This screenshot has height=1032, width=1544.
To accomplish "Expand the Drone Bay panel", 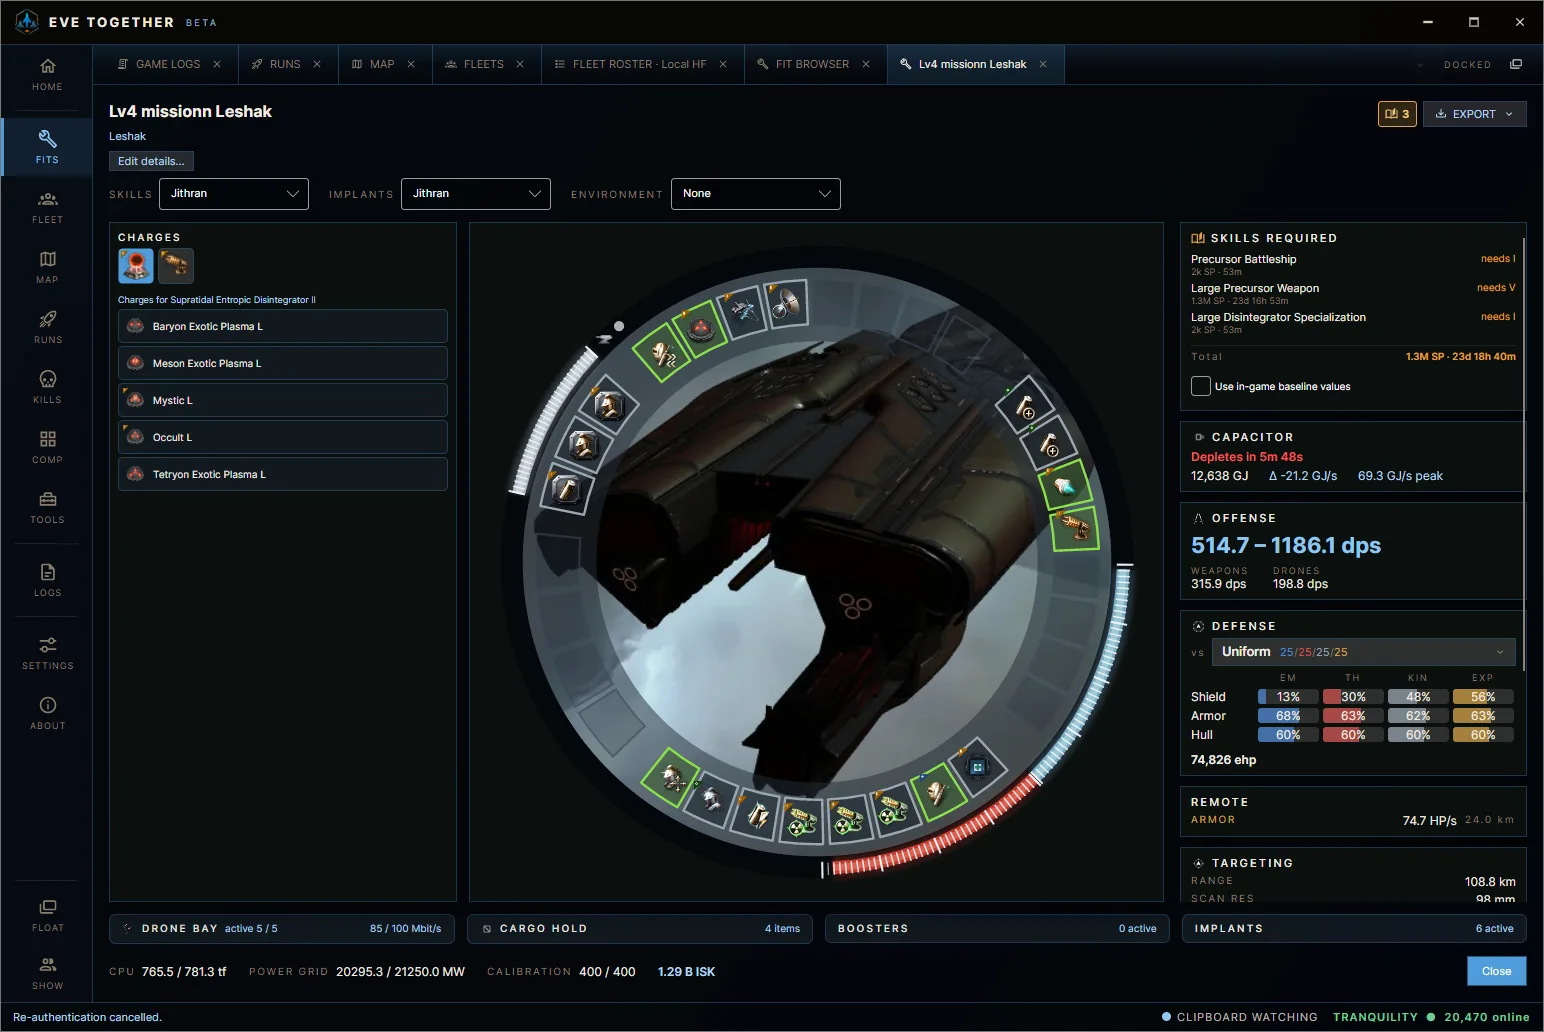I will coord(282,929).
